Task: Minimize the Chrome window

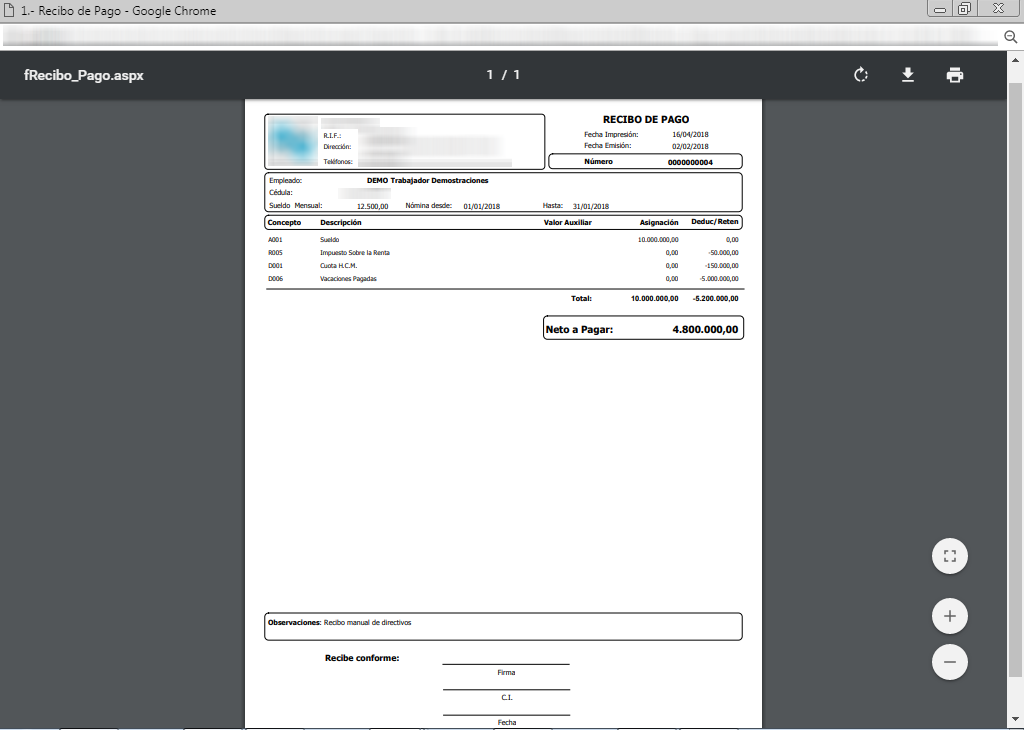Action: [940, 9]
